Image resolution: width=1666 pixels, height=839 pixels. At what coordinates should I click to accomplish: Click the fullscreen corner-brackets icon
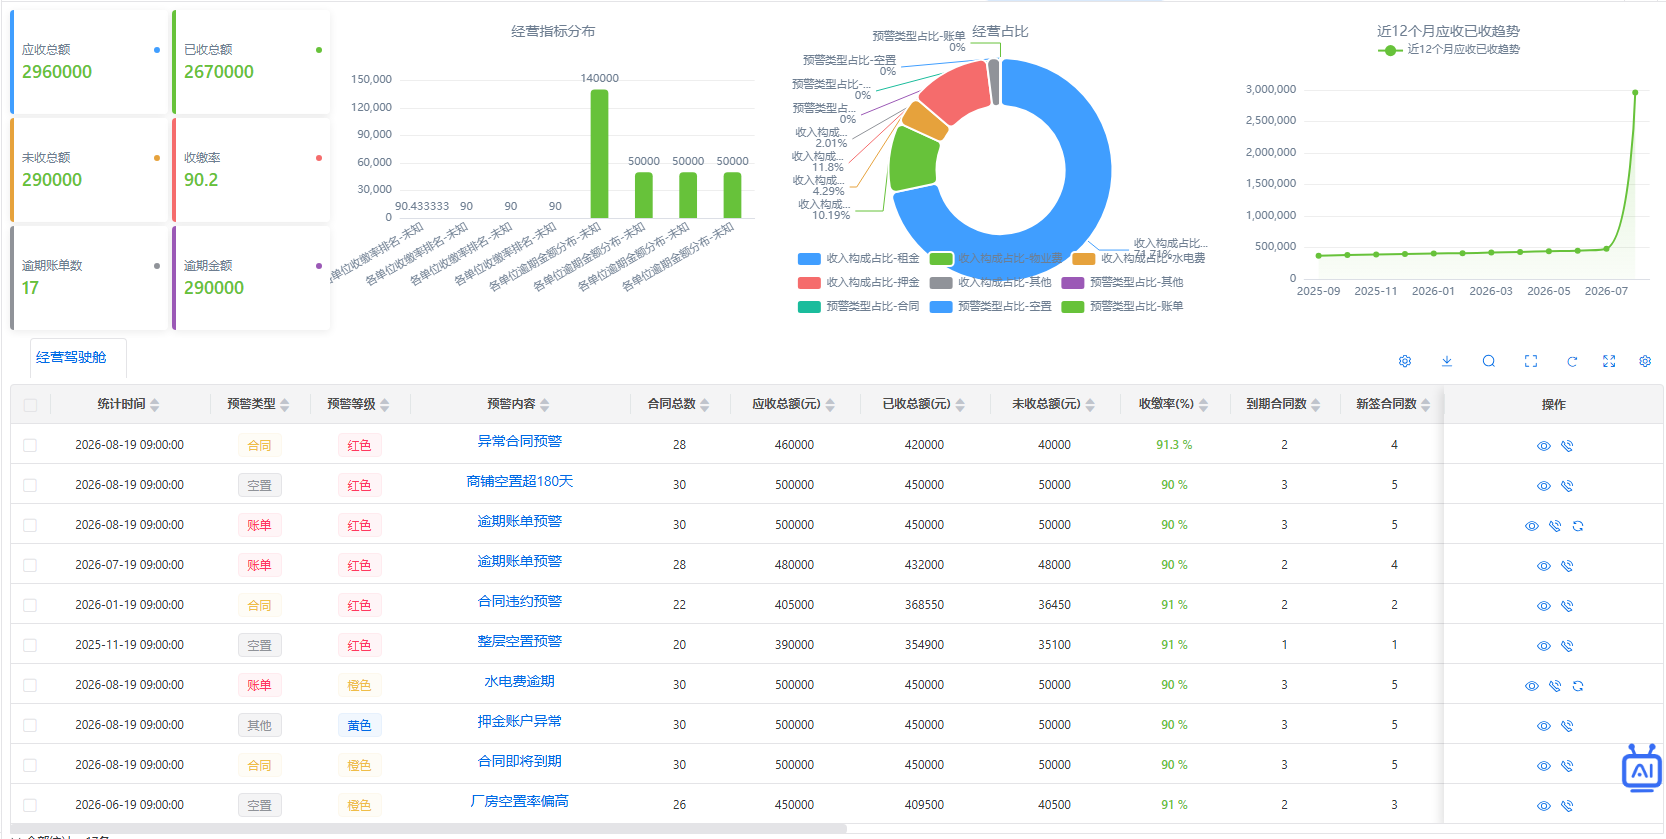pyautogui.click(x=1531, y=361)
